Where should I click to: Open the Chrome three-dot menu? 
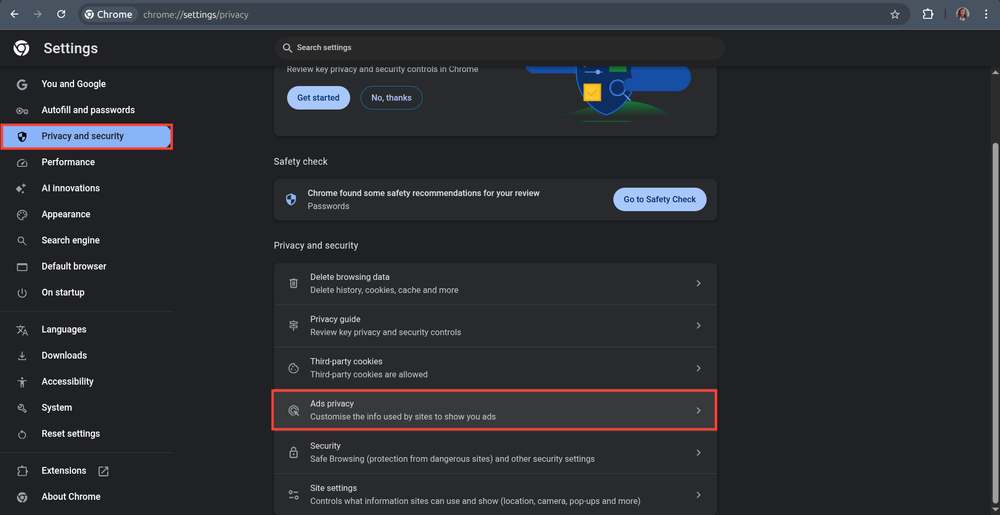tap(986, 15)
